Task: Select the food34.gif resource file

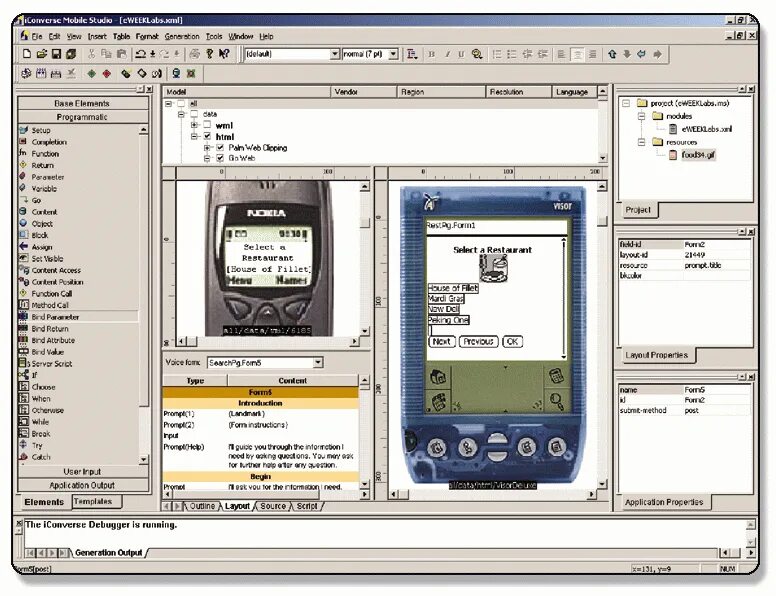Action: [698, 155]
